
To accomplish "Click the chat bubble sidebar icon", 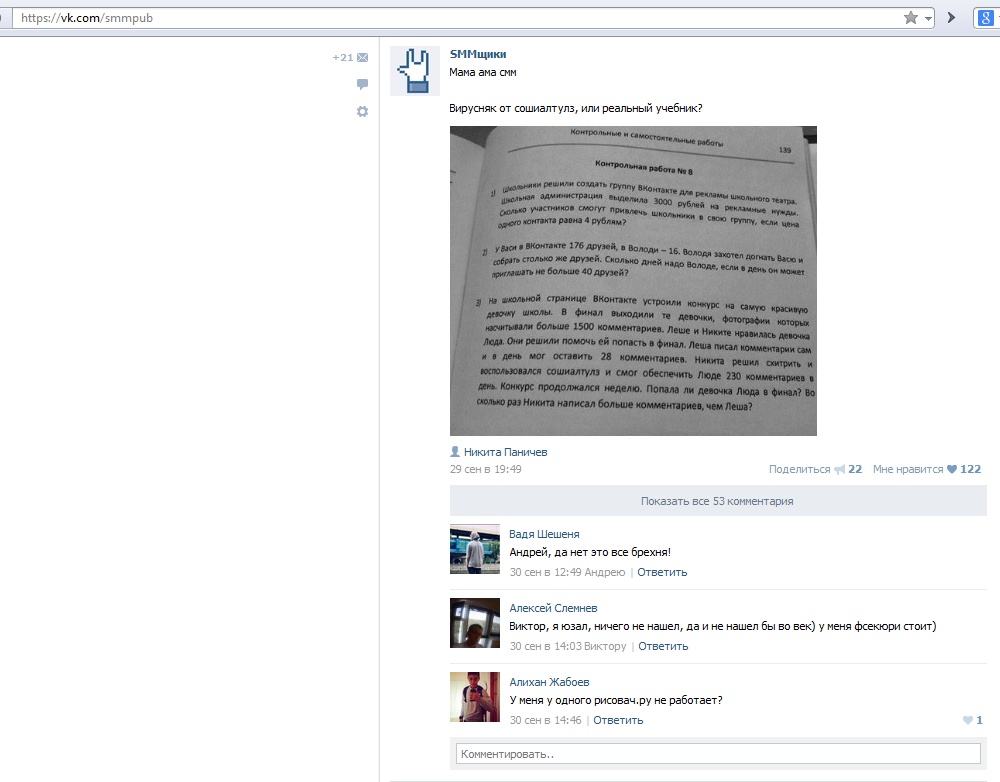I will click(362, 84).
